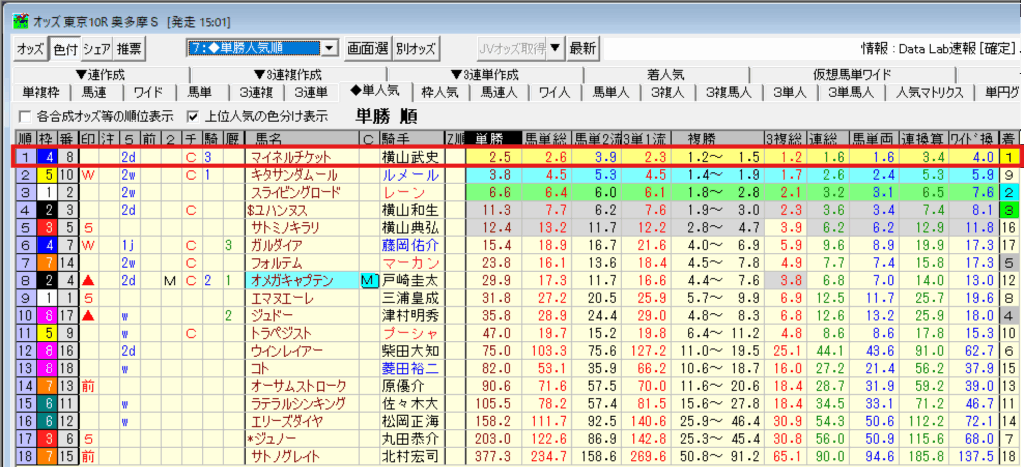Expand the ▼連作成 group

coord(97,75)
